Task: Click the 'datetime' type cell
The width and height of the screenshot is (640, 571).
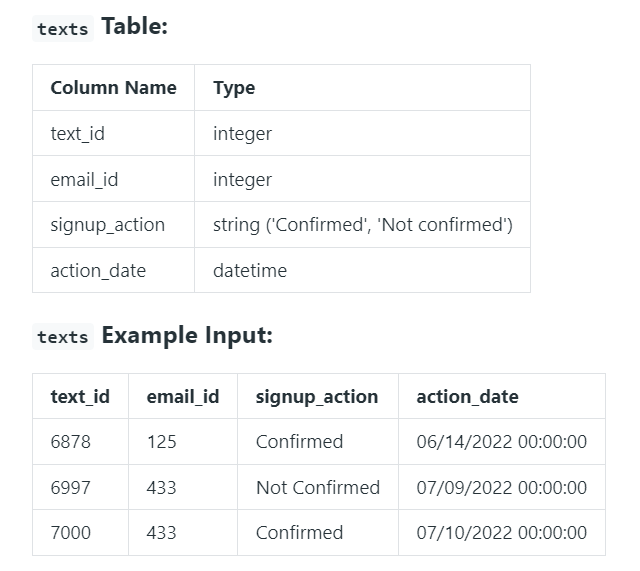Action: tap(362, 270)
